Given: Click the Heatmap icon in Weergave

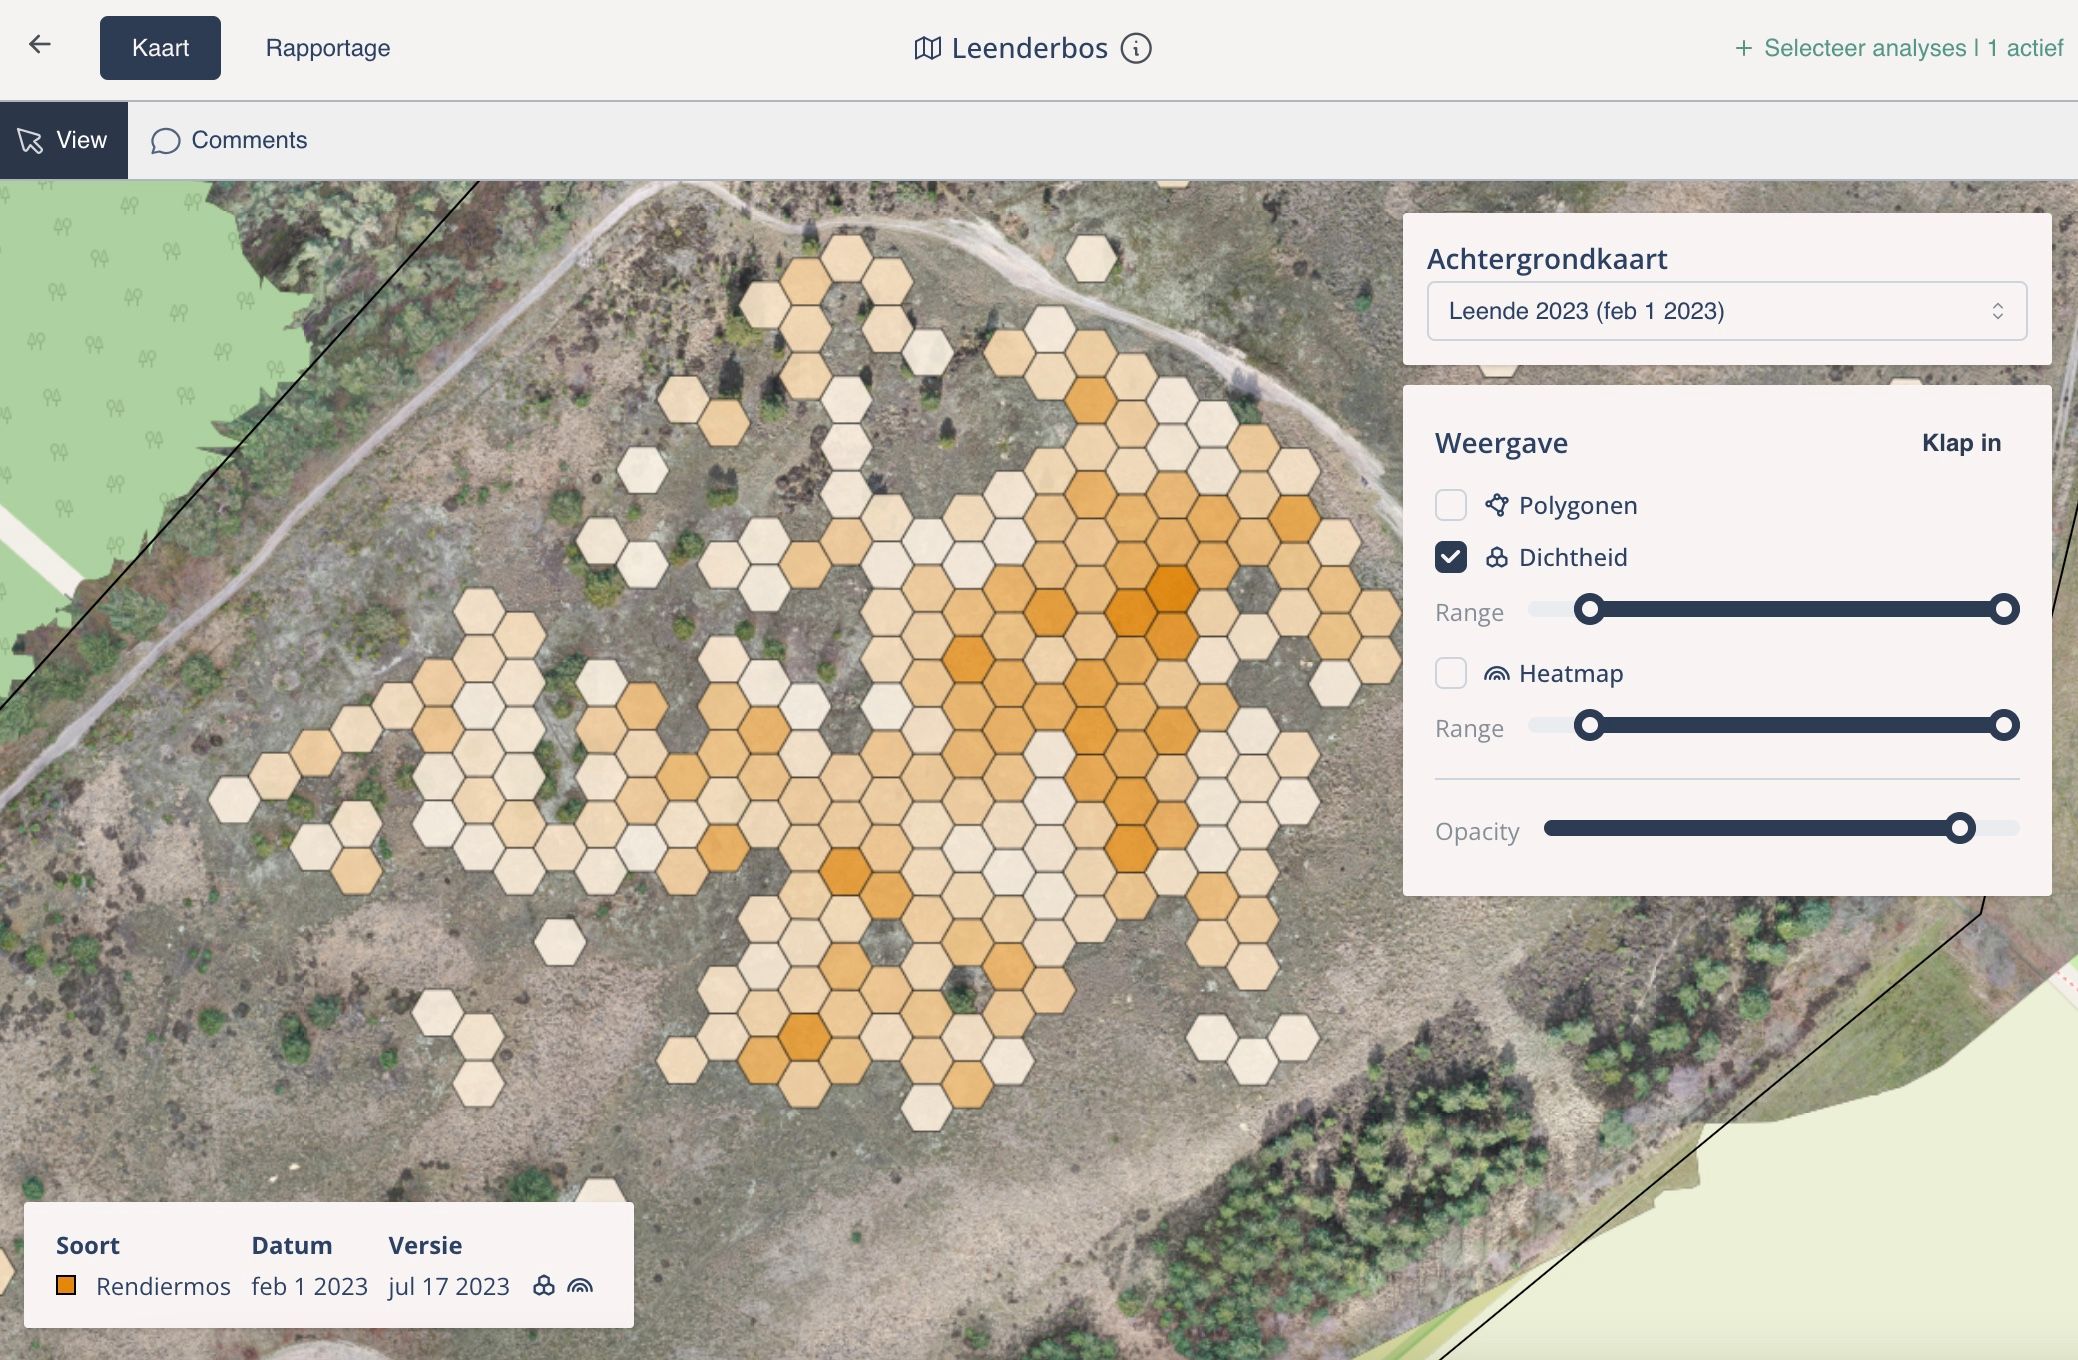Looking at the screenshot, I should [x=1497, y=674].
